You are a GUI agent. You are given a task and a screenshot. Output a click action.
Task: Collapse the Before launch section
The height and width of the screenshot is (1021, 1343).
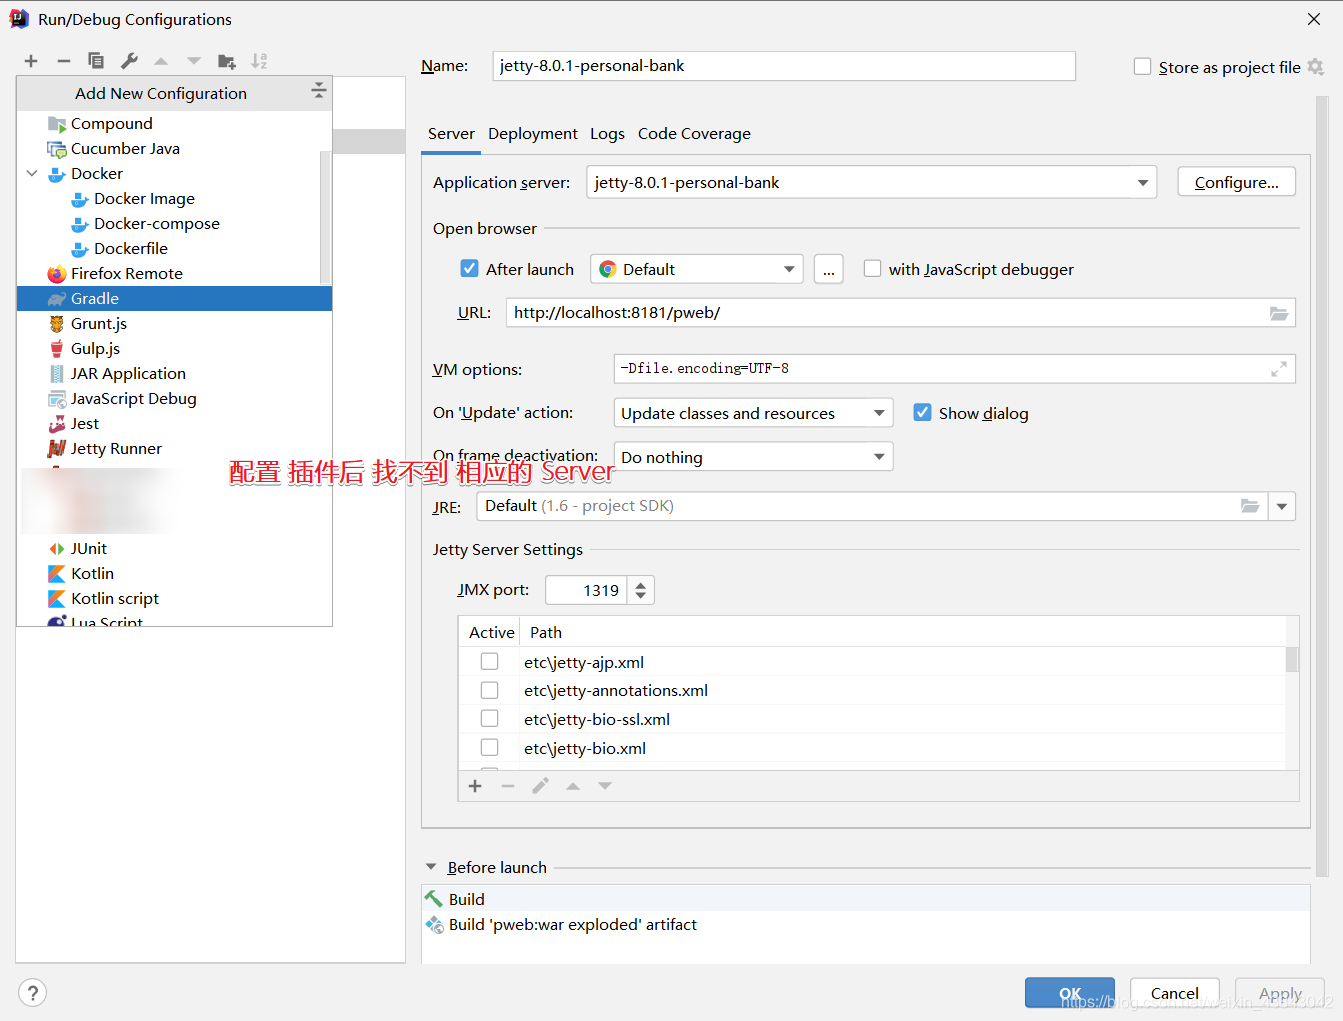tap(431, 868)
